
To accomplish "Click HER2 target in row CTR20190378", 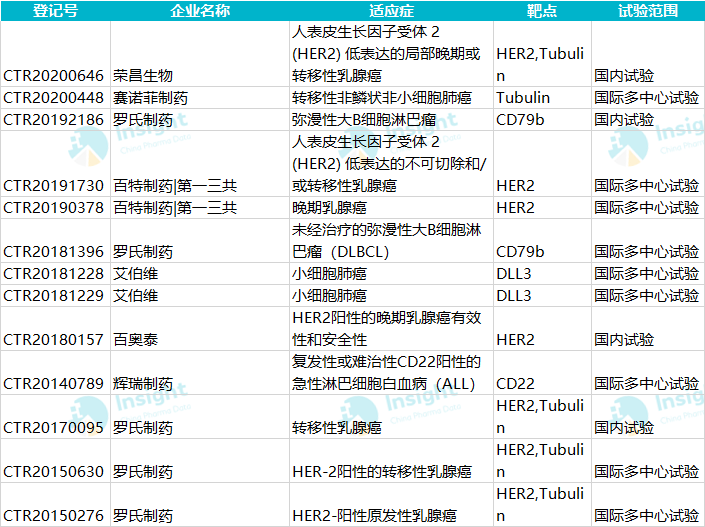I will click(x=515, y=208).
